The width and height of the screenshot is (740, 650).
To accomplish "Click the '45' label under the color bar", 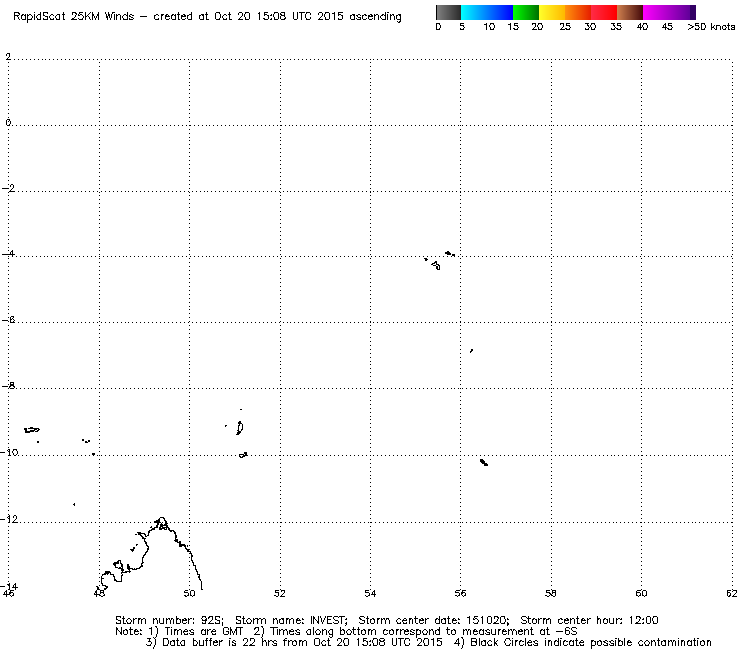I will point(667,27).
